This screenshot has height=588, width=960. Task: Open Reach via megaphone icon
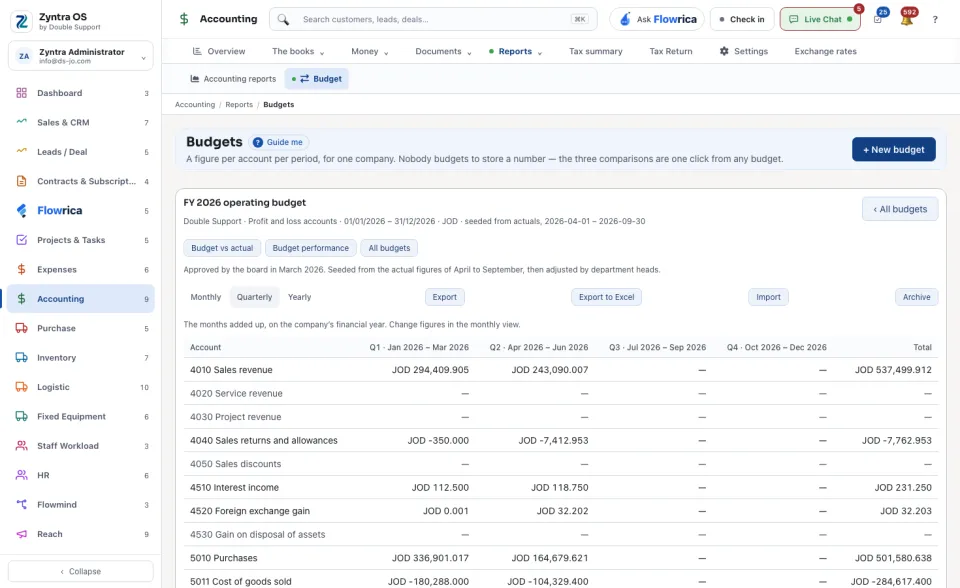21,534
